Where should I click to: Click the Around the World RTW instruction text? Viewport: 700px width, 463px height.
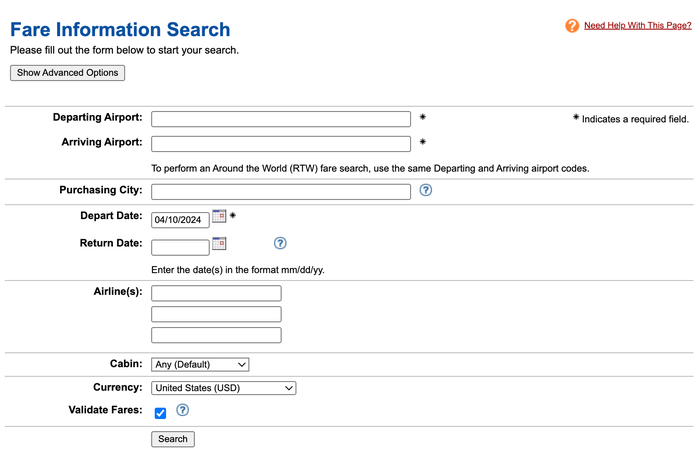(x=370, y=169)
